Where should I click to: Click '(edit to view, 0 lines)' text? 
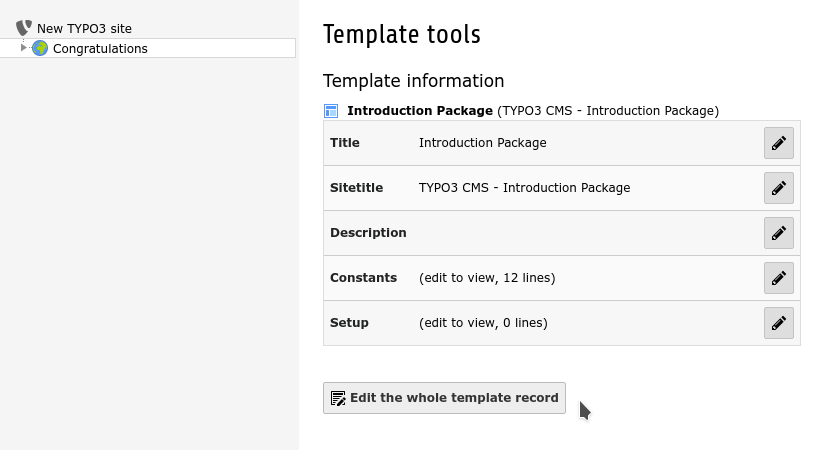coord(483,323)
